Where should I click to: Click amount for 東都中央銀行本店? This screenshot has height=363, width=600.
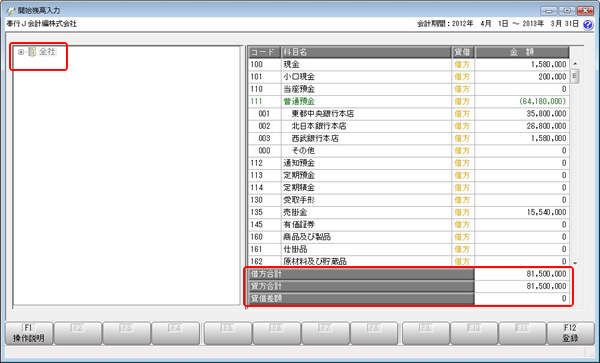(x=522, y=114)
